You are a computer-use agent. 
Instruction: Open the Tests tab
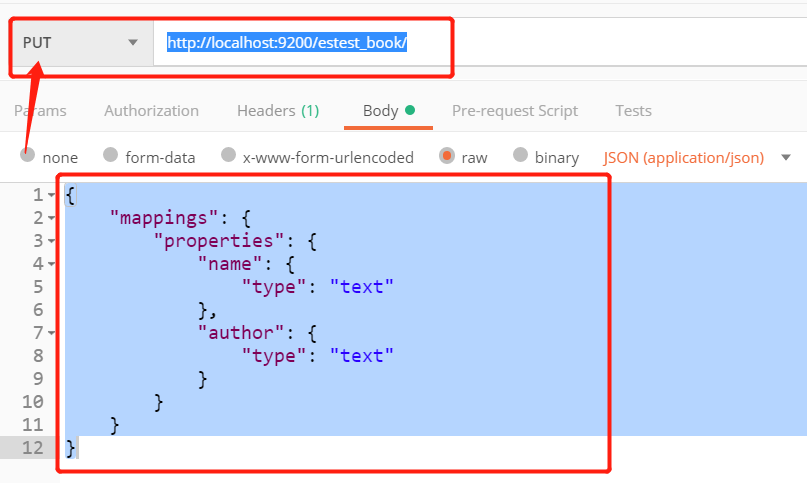pos(634,111)
